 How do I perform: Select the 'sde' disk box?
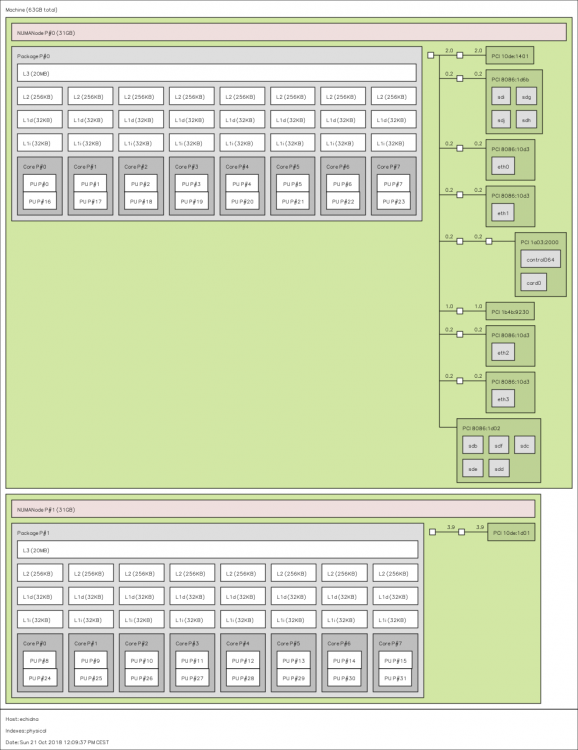click(x=473, y=468)
